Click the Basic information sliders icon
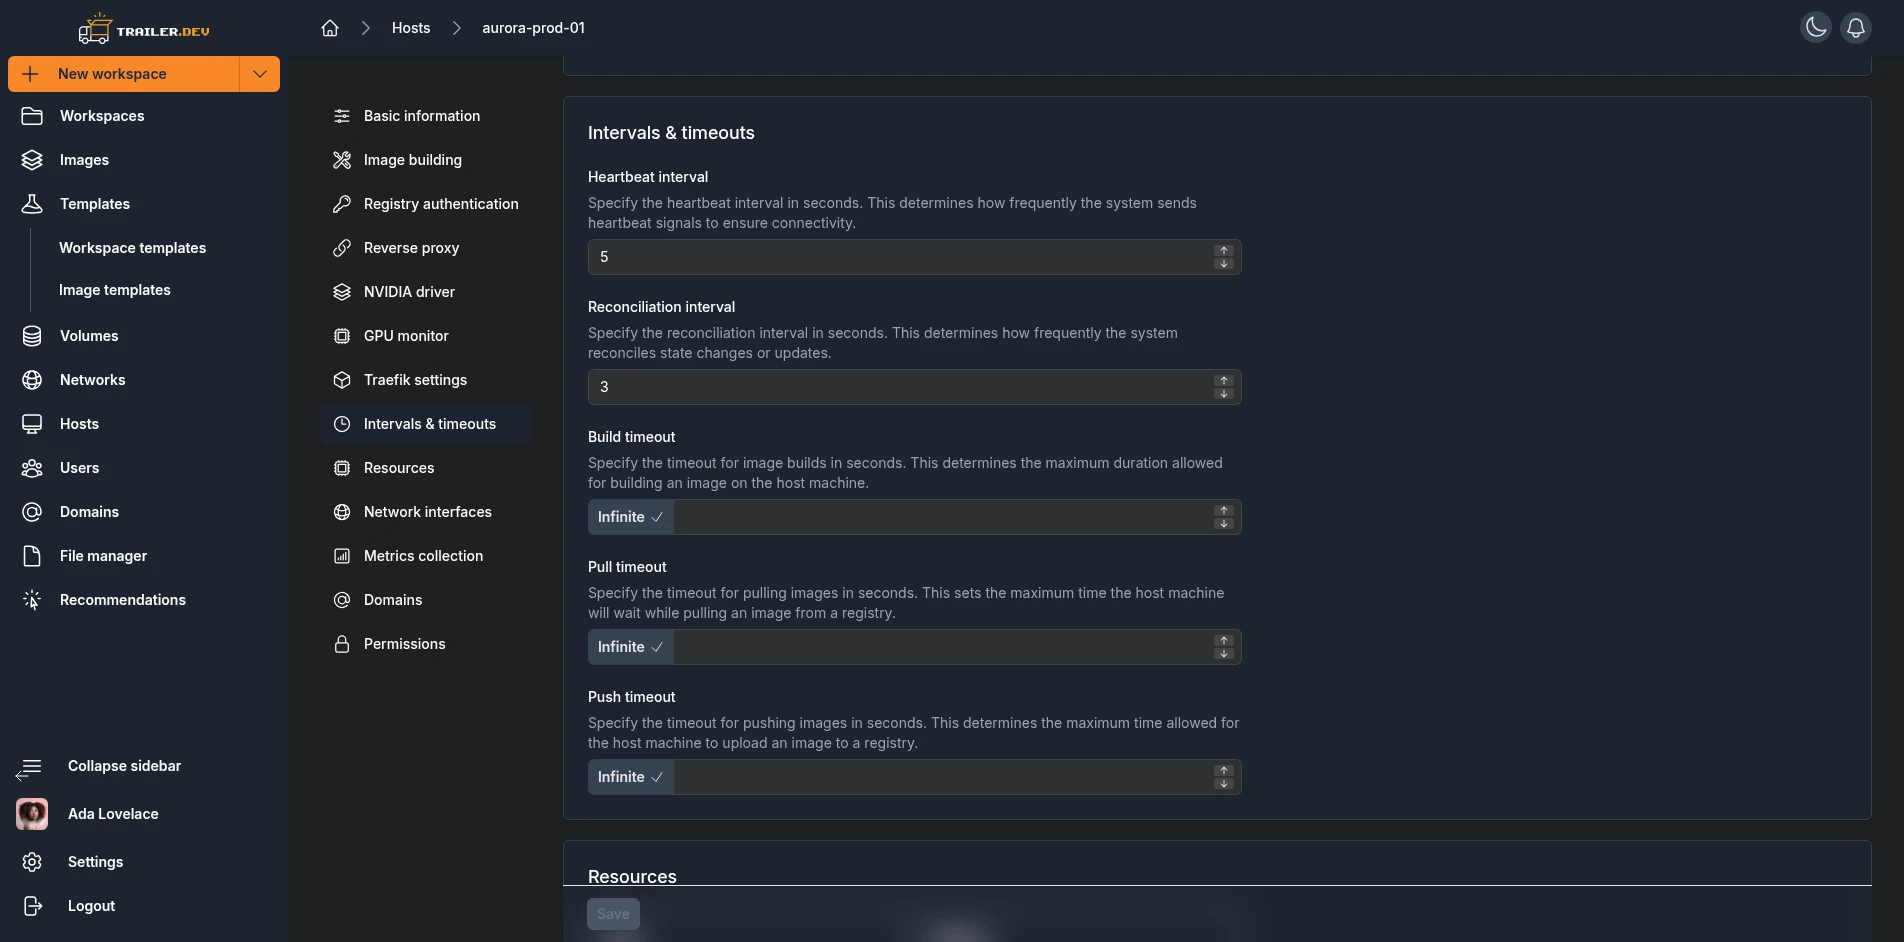The width and height of the screenshot is (1904, 942). [x=342, y=116]
